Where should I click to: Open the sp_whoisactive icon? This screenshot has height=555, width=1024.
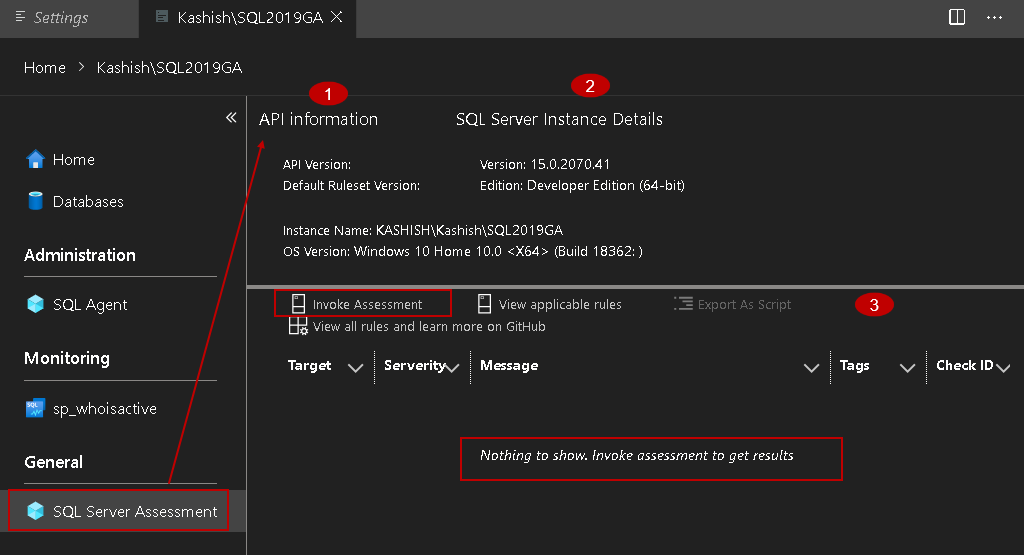coord(36,408)
